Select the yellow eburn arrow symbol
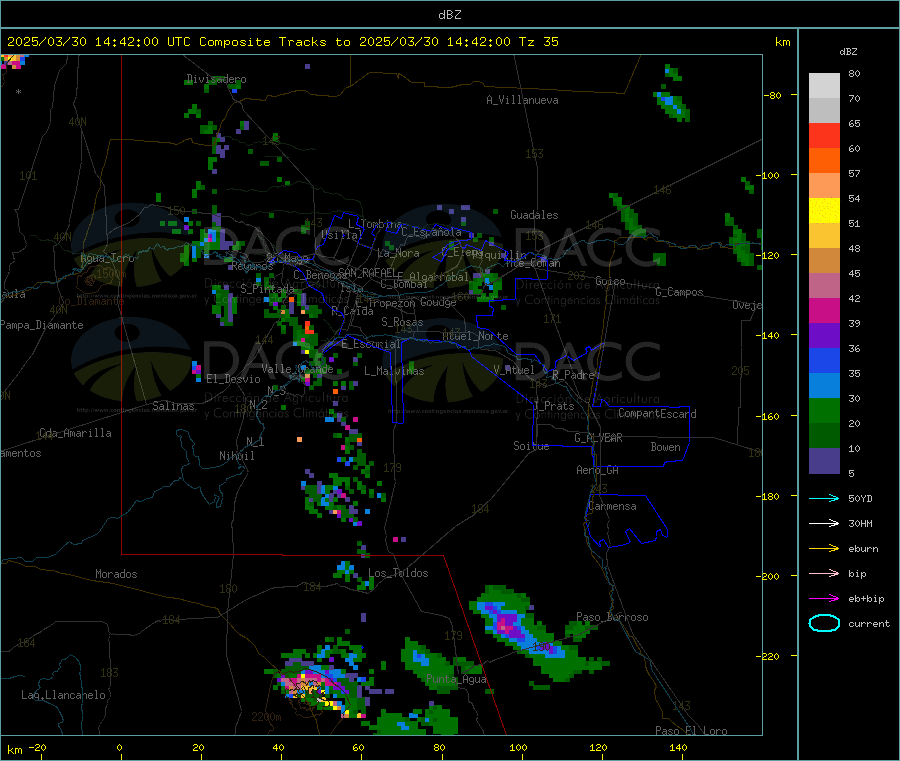Viewport: 900px width, 761px height. tap(824, 549)
